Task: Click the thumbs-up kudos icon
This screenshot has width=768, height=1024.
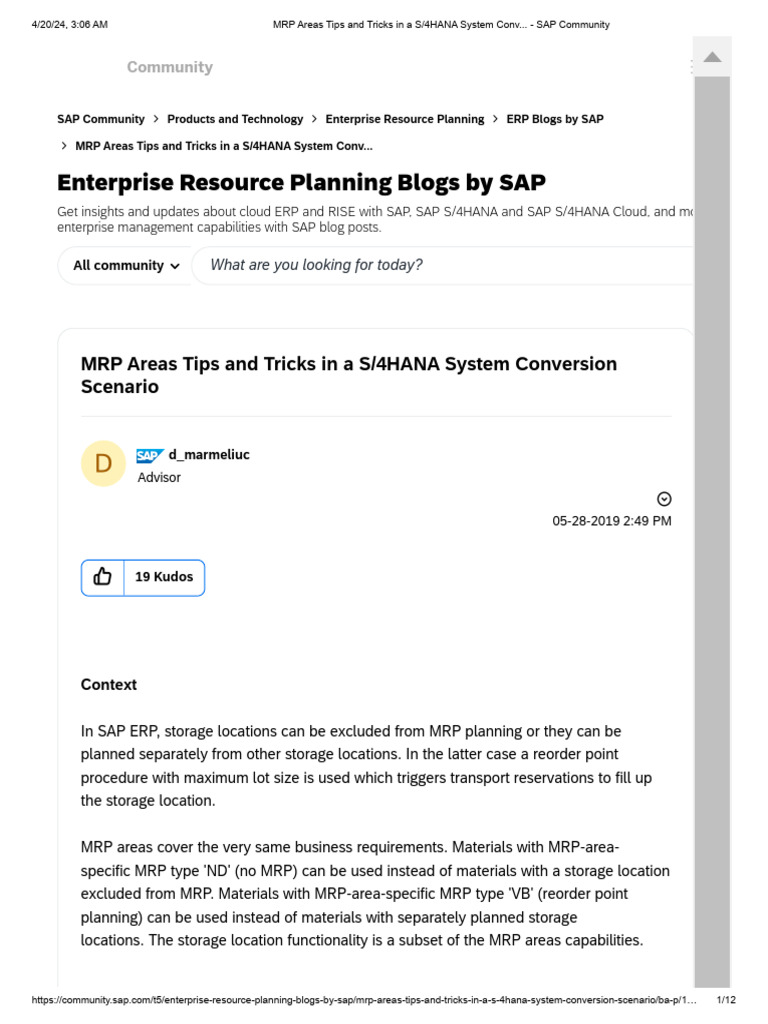Action: point(102,577)
